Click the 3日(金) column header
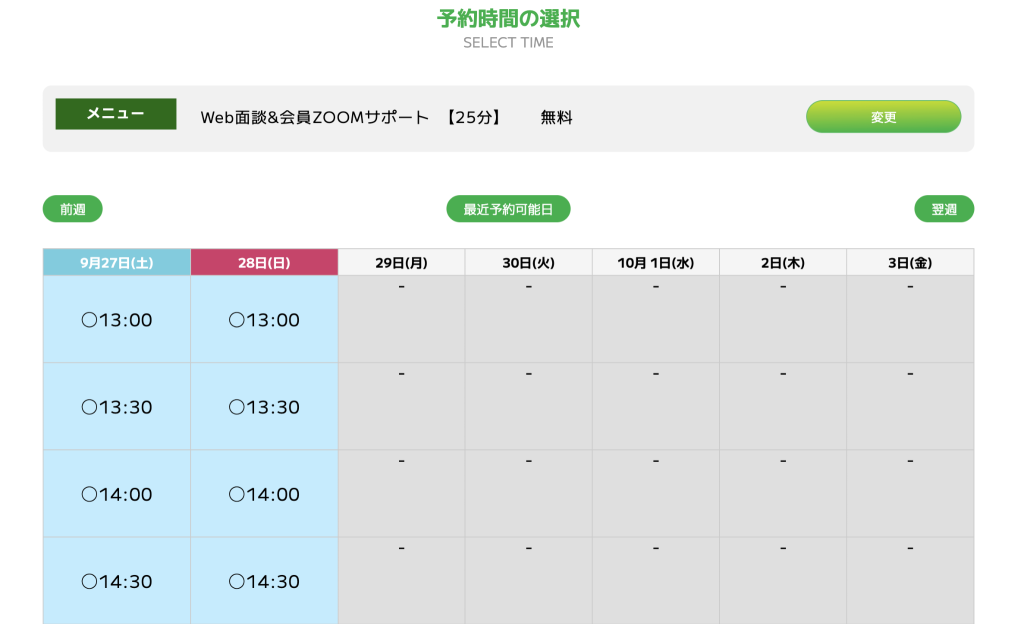 (x=909, y=261)
